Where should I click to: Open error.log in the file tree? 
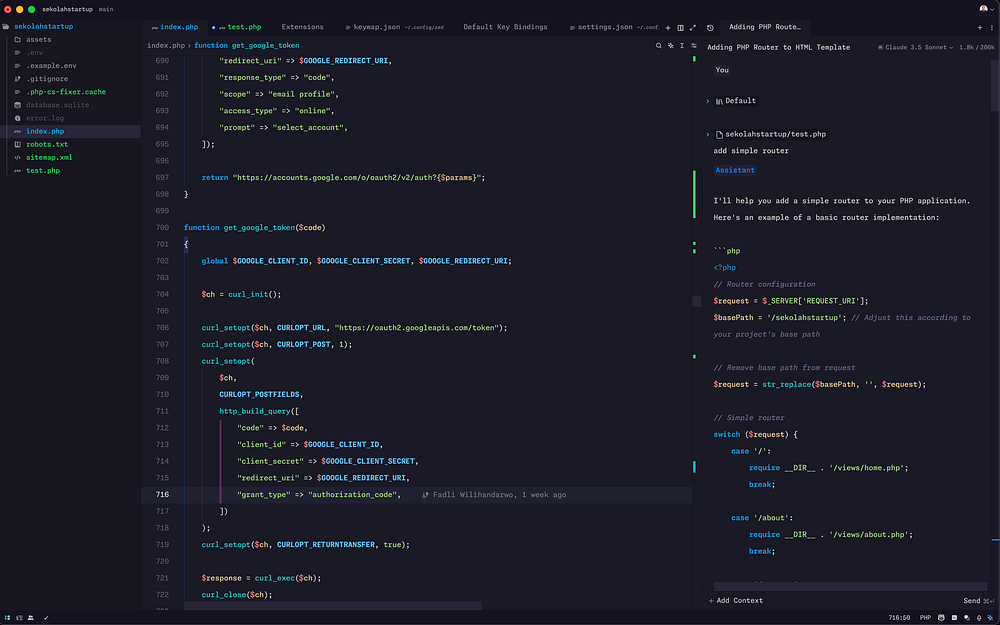(70, 118)
